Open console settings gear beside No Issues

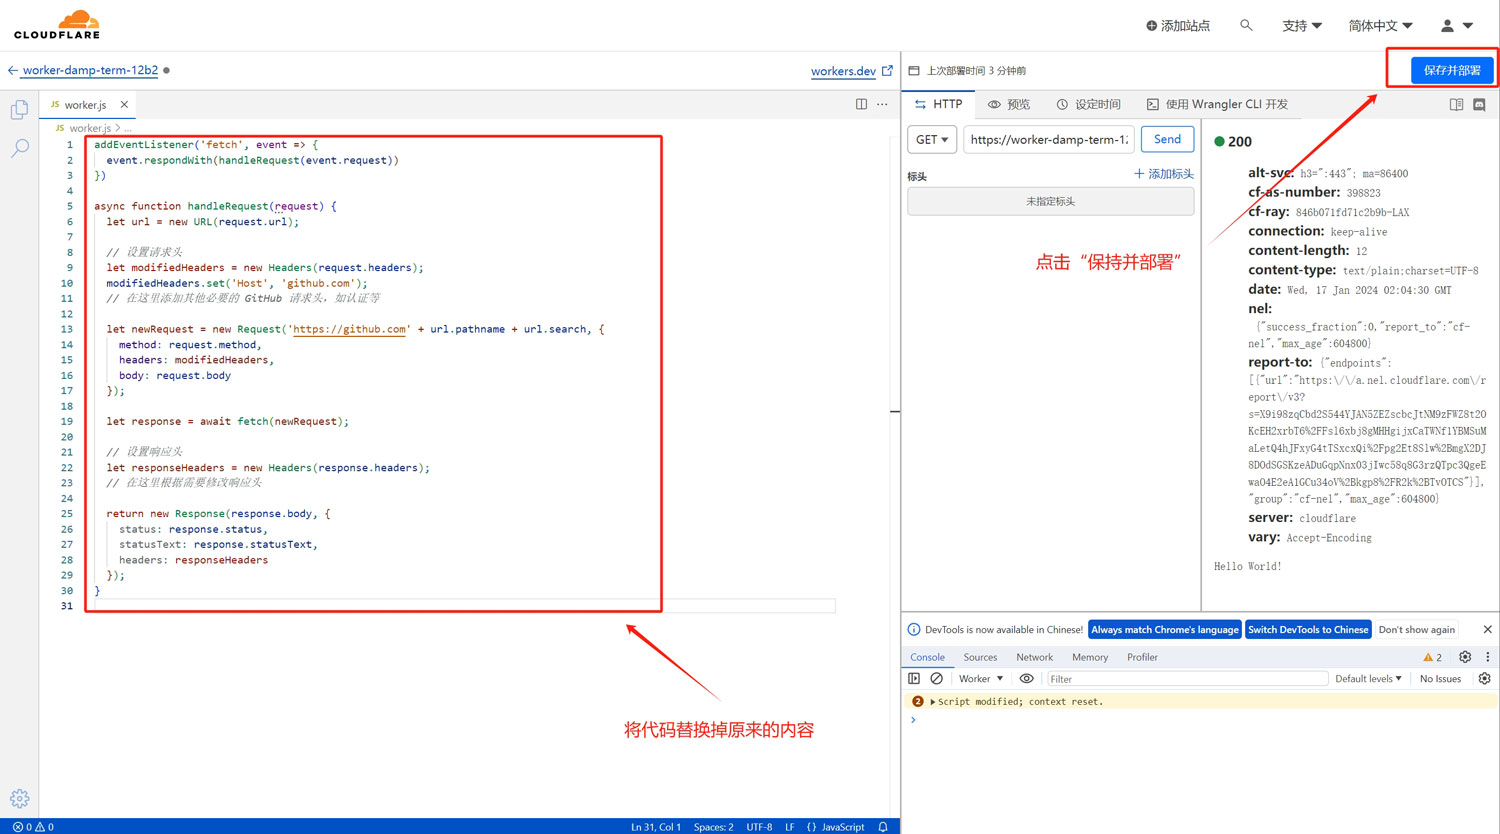(x=1485, y=679)
